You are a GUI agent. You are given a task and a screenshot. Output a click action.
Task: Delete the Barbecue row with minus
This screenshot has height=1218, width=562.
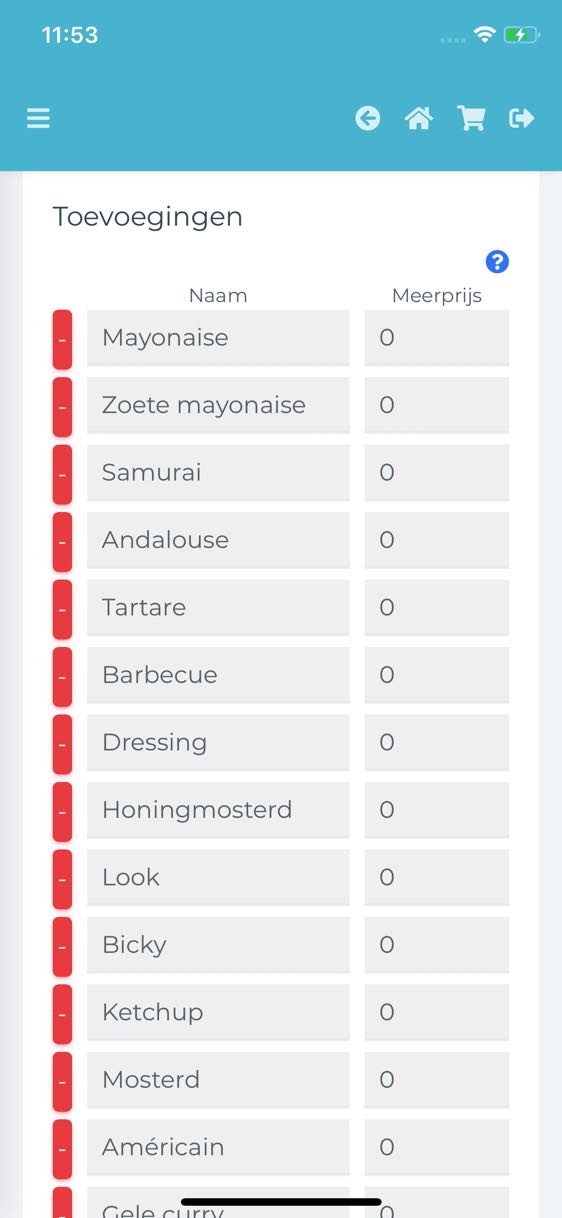(x=62, y=675)
